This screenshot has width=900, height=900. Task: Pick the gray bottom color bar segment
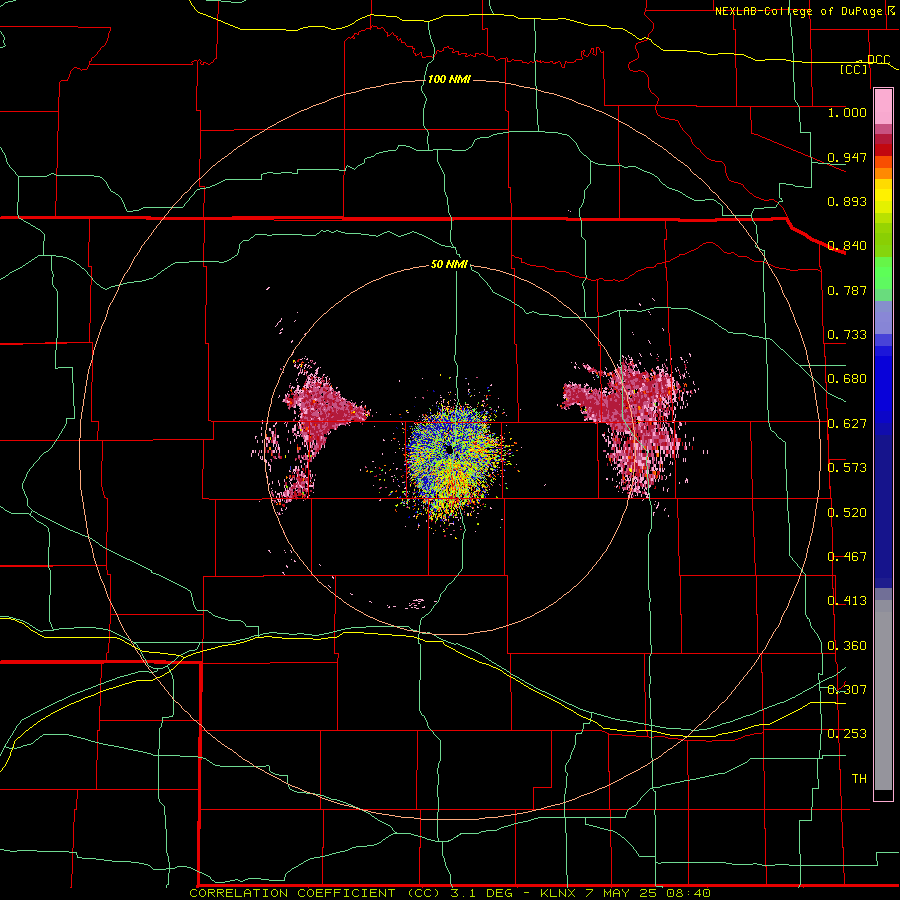tap(883, 695)
